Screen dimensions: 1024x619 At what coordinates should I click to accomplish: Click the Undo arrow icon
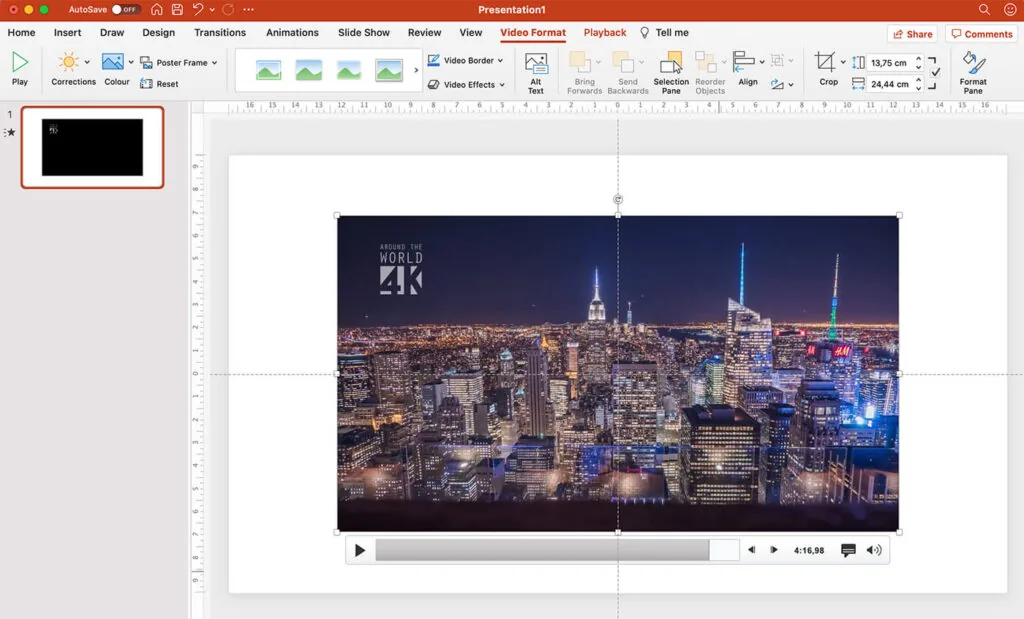click(x=198, y=10)
